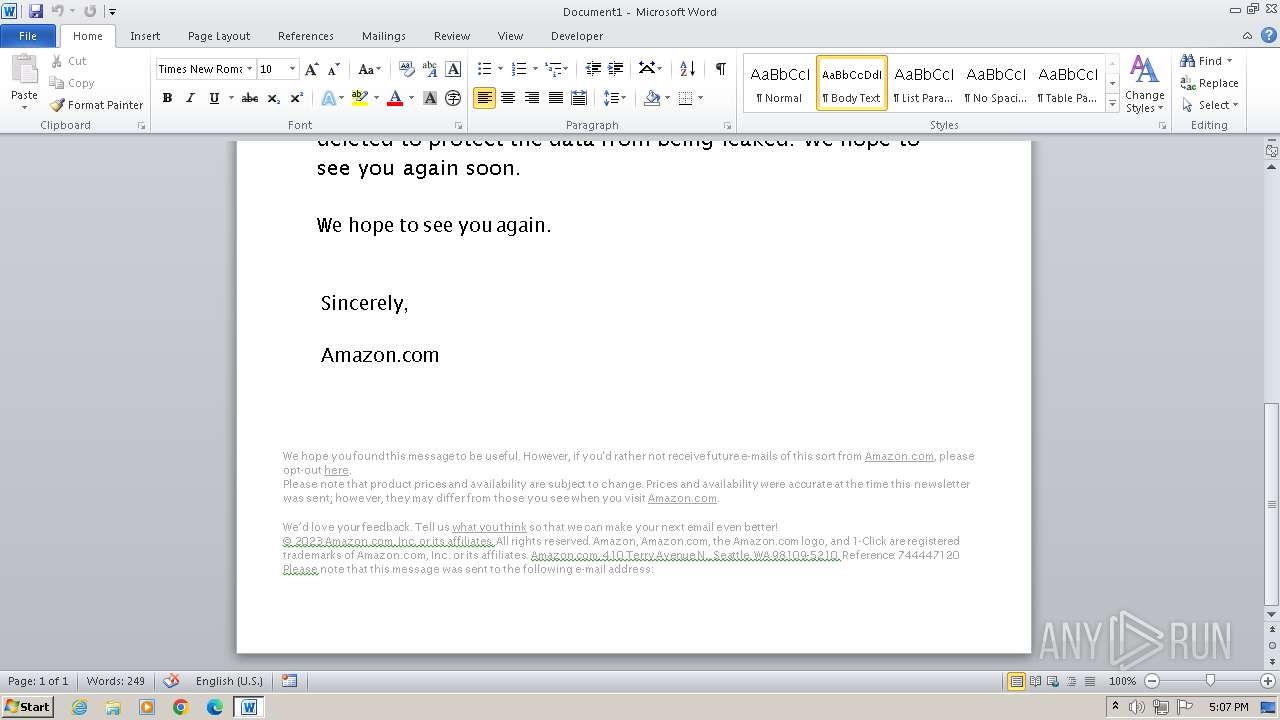This screenshot has width=1280, height=720.
Task: Click the Zoom In plus button
Action: 1268,681
